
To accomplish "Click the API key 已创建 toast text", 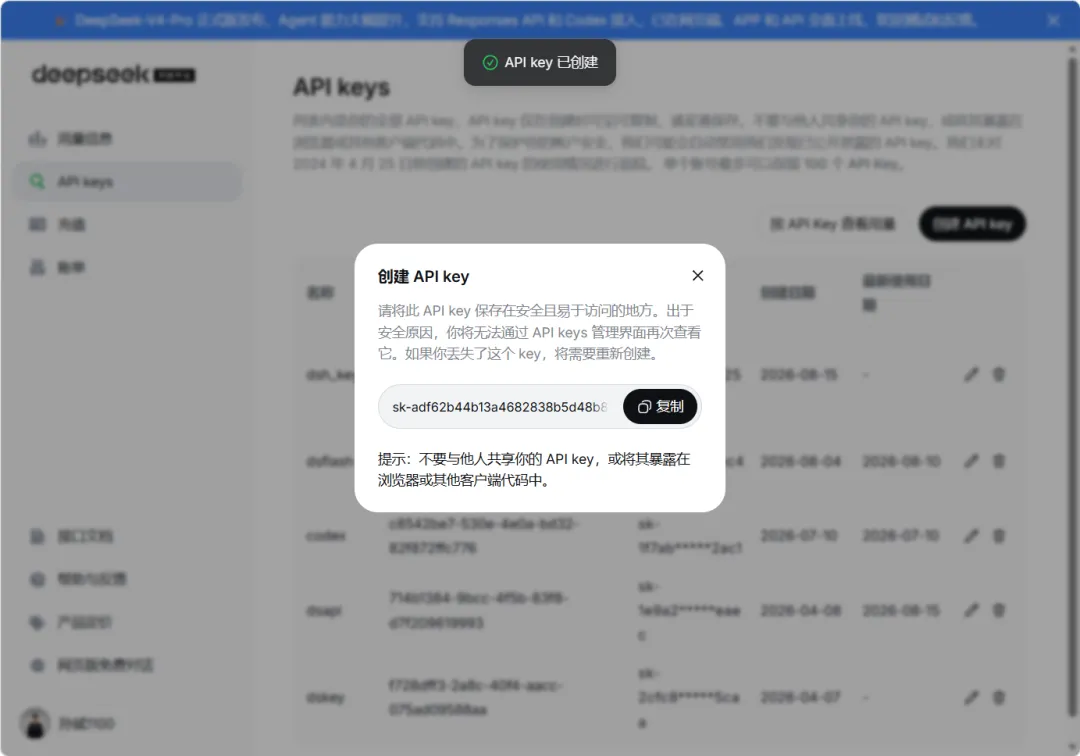I will 551,63.
